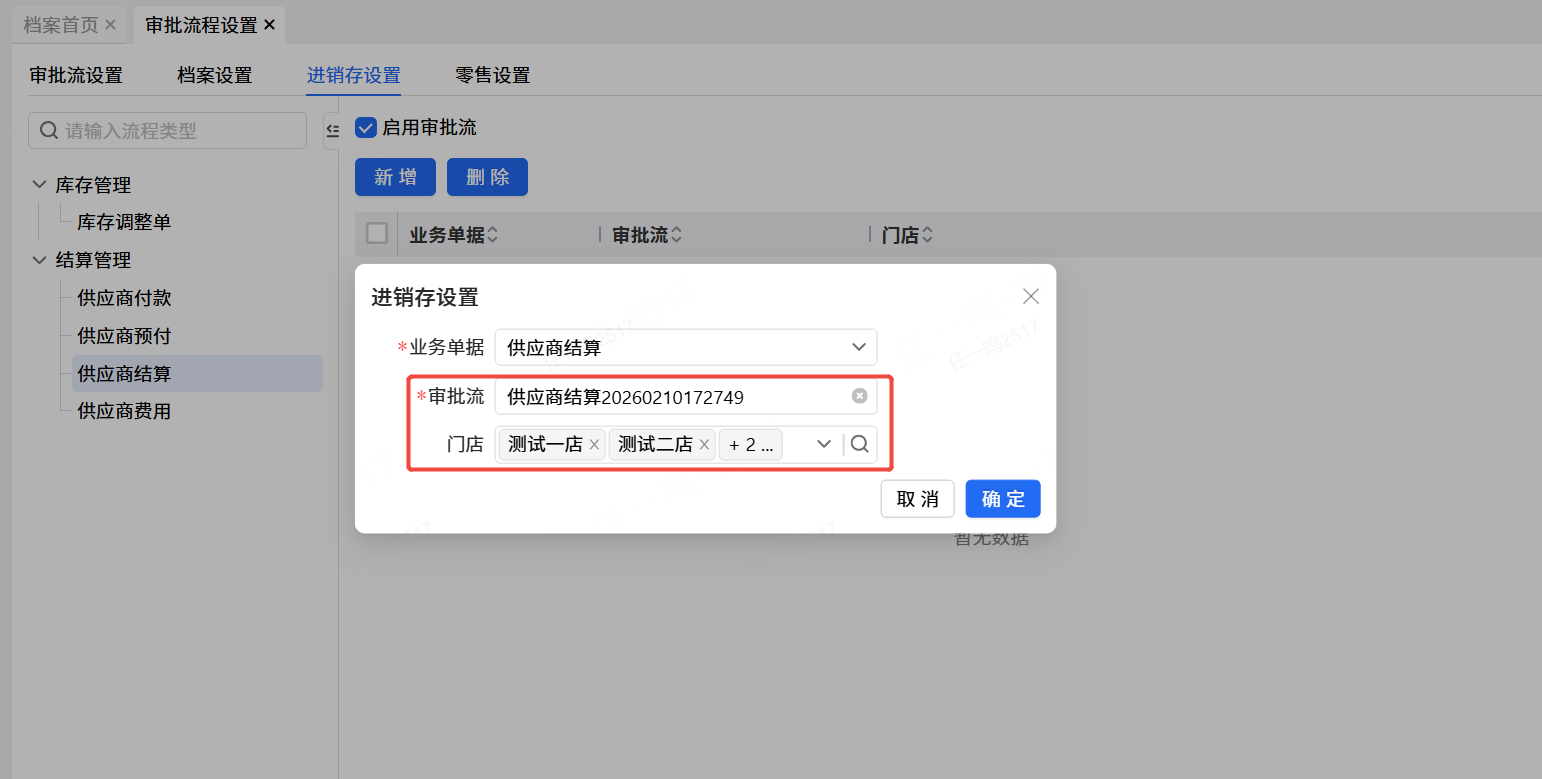Tick the table header select-all checkbox

[x=377, y=233]
